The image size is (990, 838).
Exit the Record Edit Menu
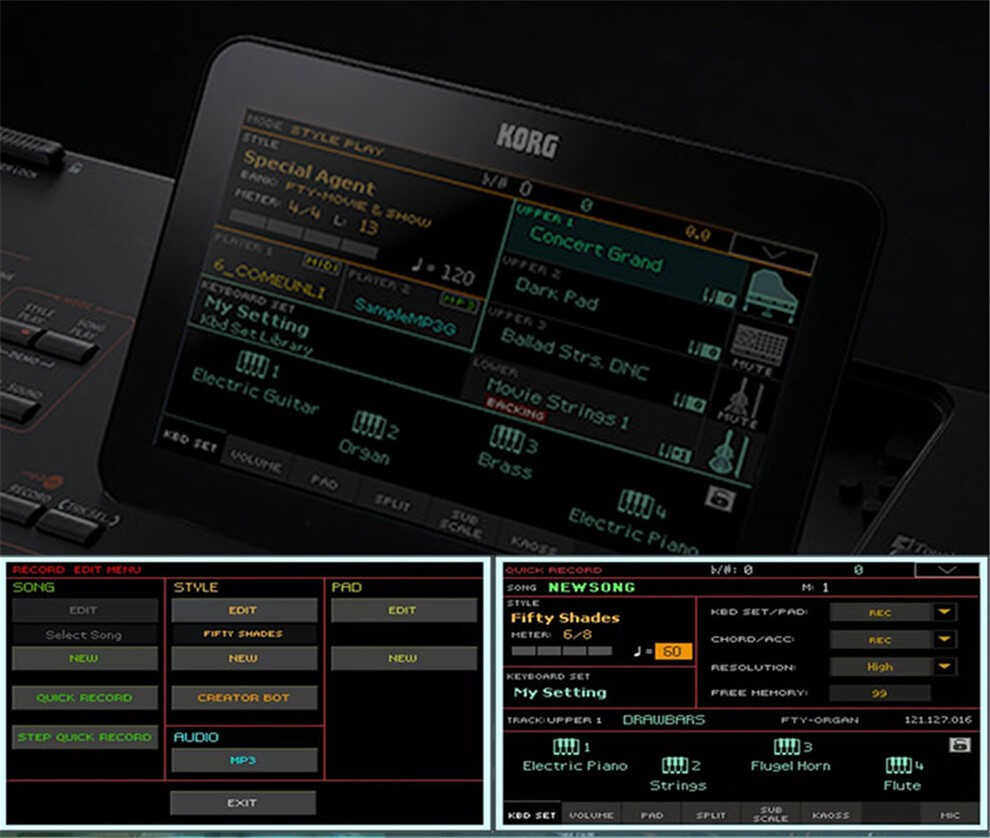click(x=242, y=803)
